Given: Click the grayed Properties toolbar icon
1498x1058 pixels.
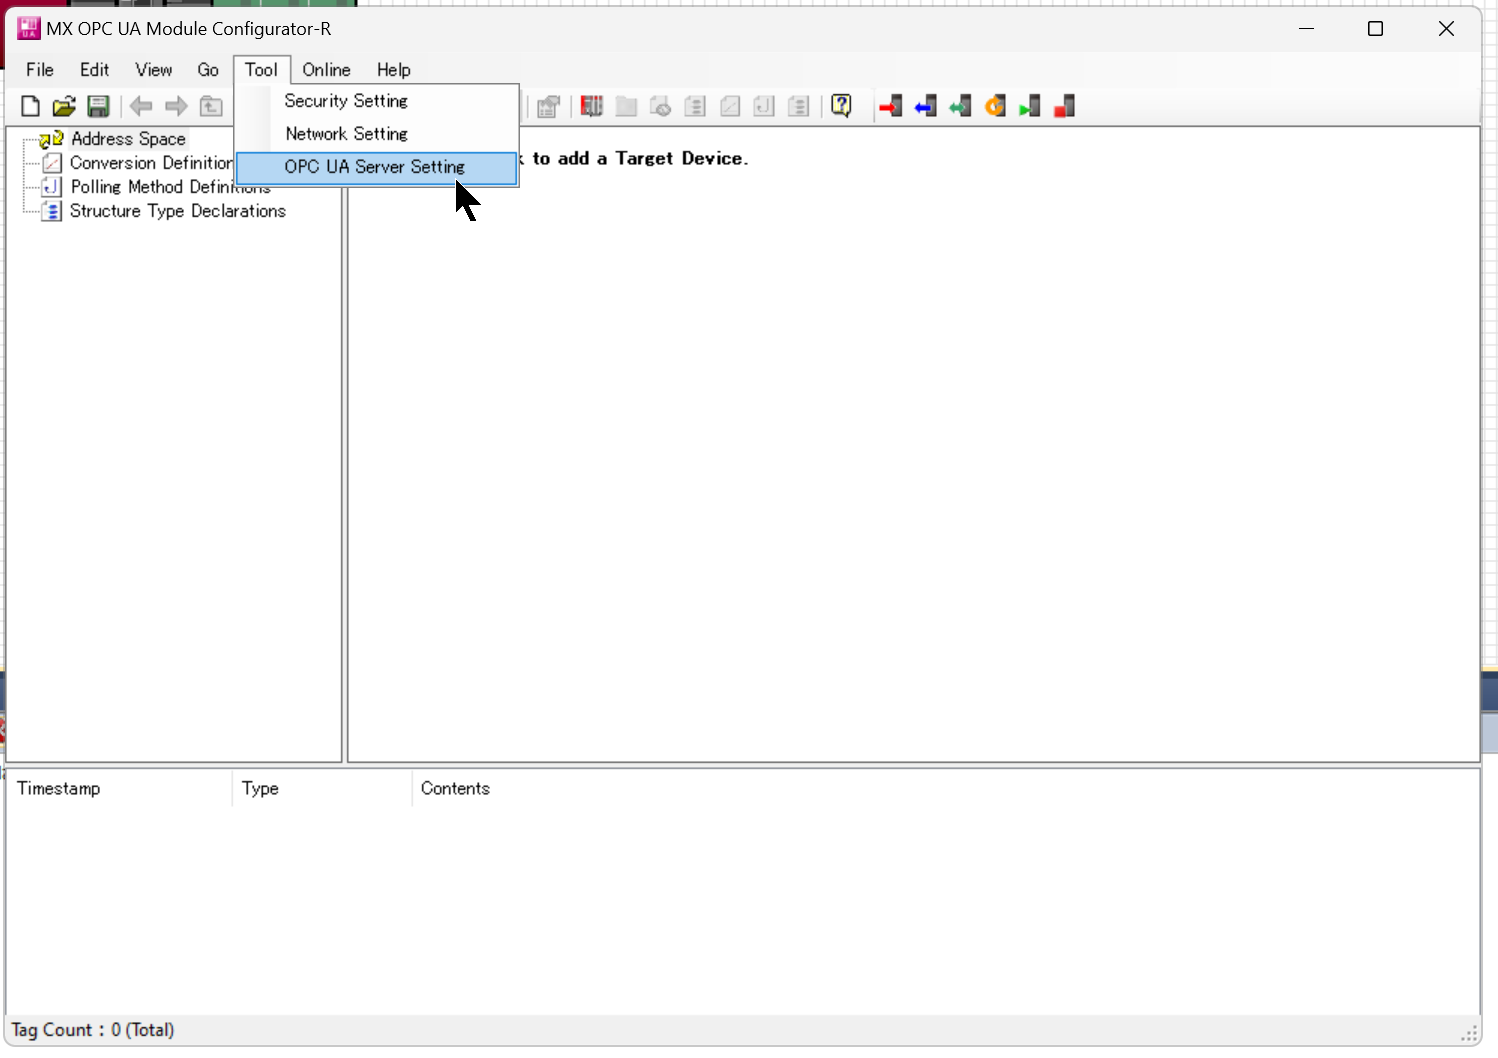Looking at the screenshot, I should click(548, 106).
